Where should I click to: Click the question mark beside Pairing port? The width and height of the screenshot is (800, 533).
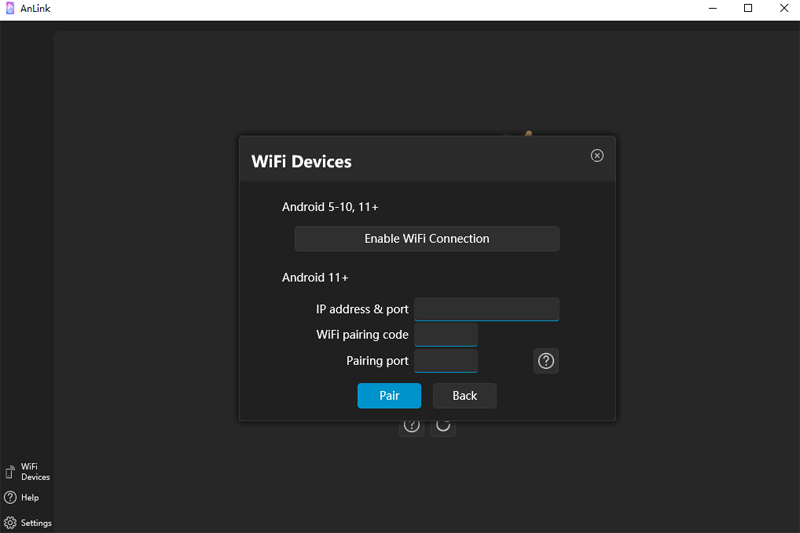(546, 361)
